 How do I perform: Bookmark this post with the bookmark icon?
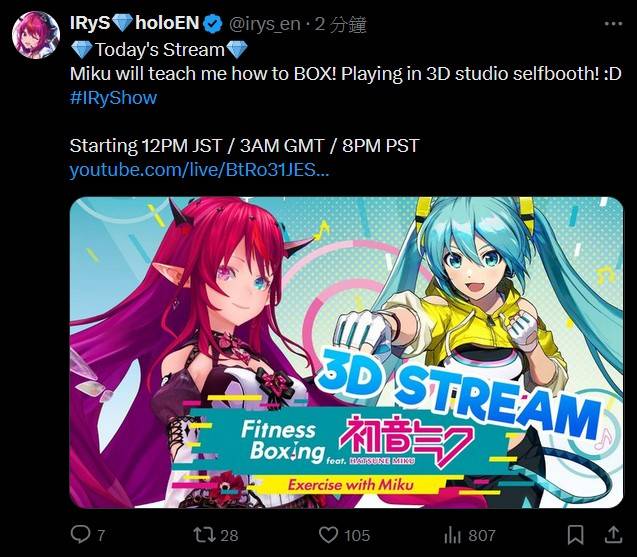tap(576, 534)
